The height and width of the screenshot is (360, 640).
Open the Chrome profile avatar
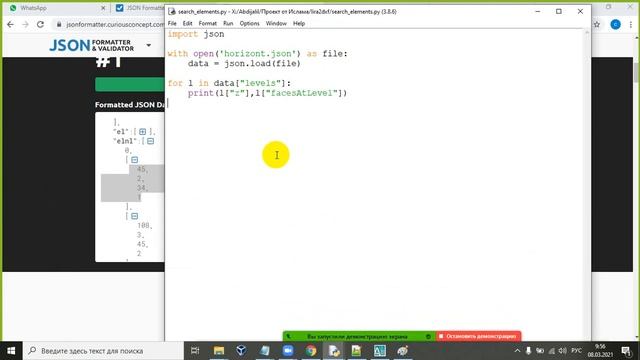[616, 24]
